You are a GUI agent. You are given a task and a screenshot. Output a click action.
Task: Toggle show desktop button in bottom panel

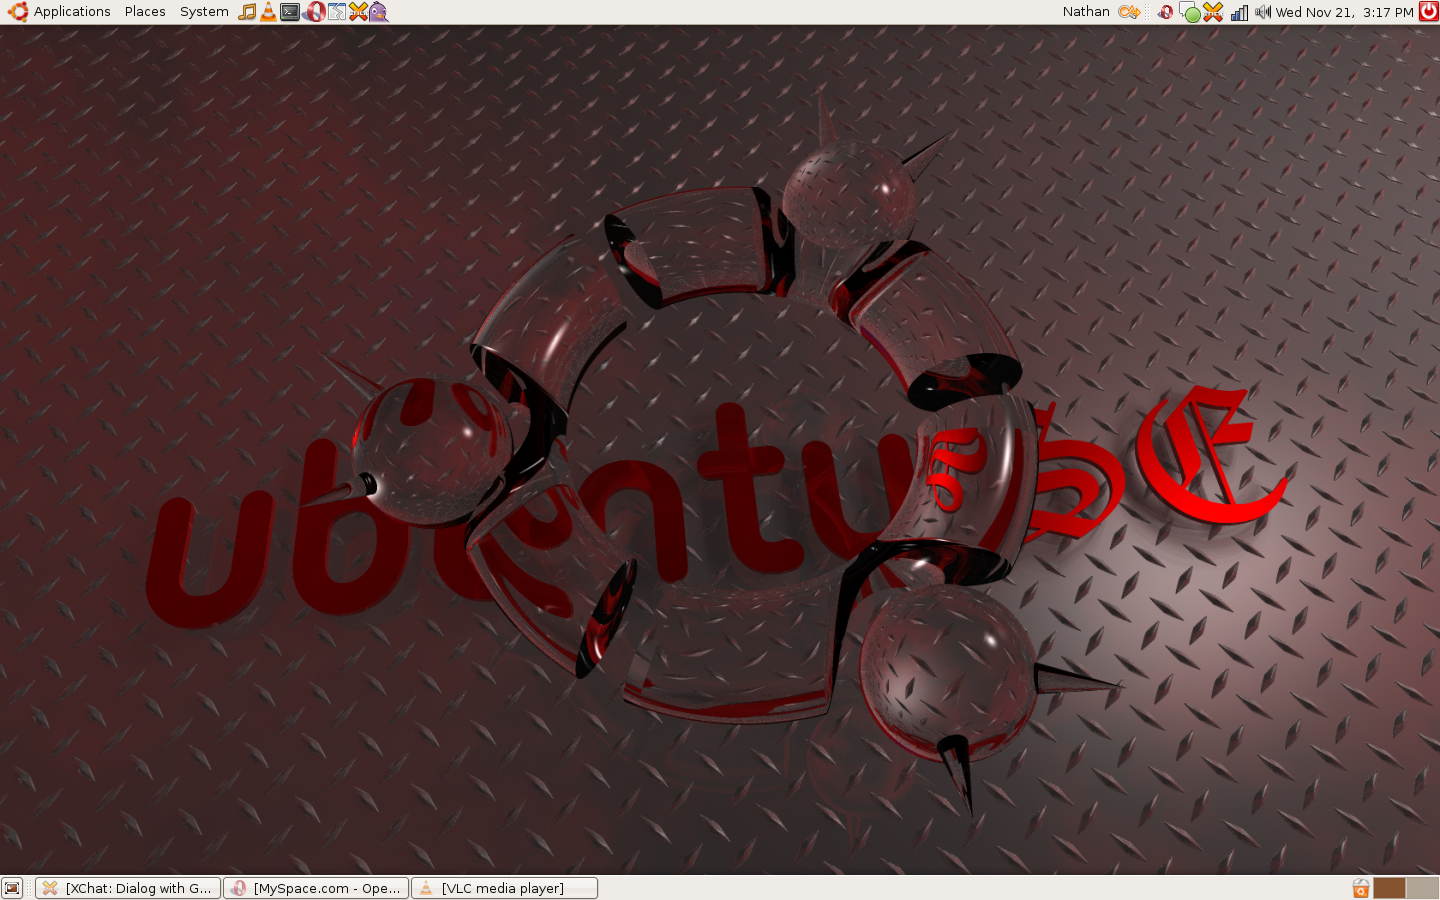tap(12, 888)
